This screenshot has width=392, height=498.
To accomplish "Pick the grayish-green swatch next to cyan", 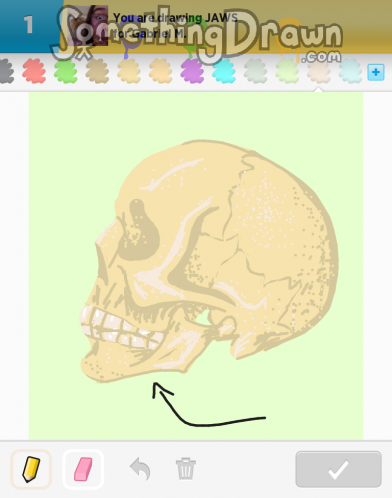I will (x=256, y=71).
